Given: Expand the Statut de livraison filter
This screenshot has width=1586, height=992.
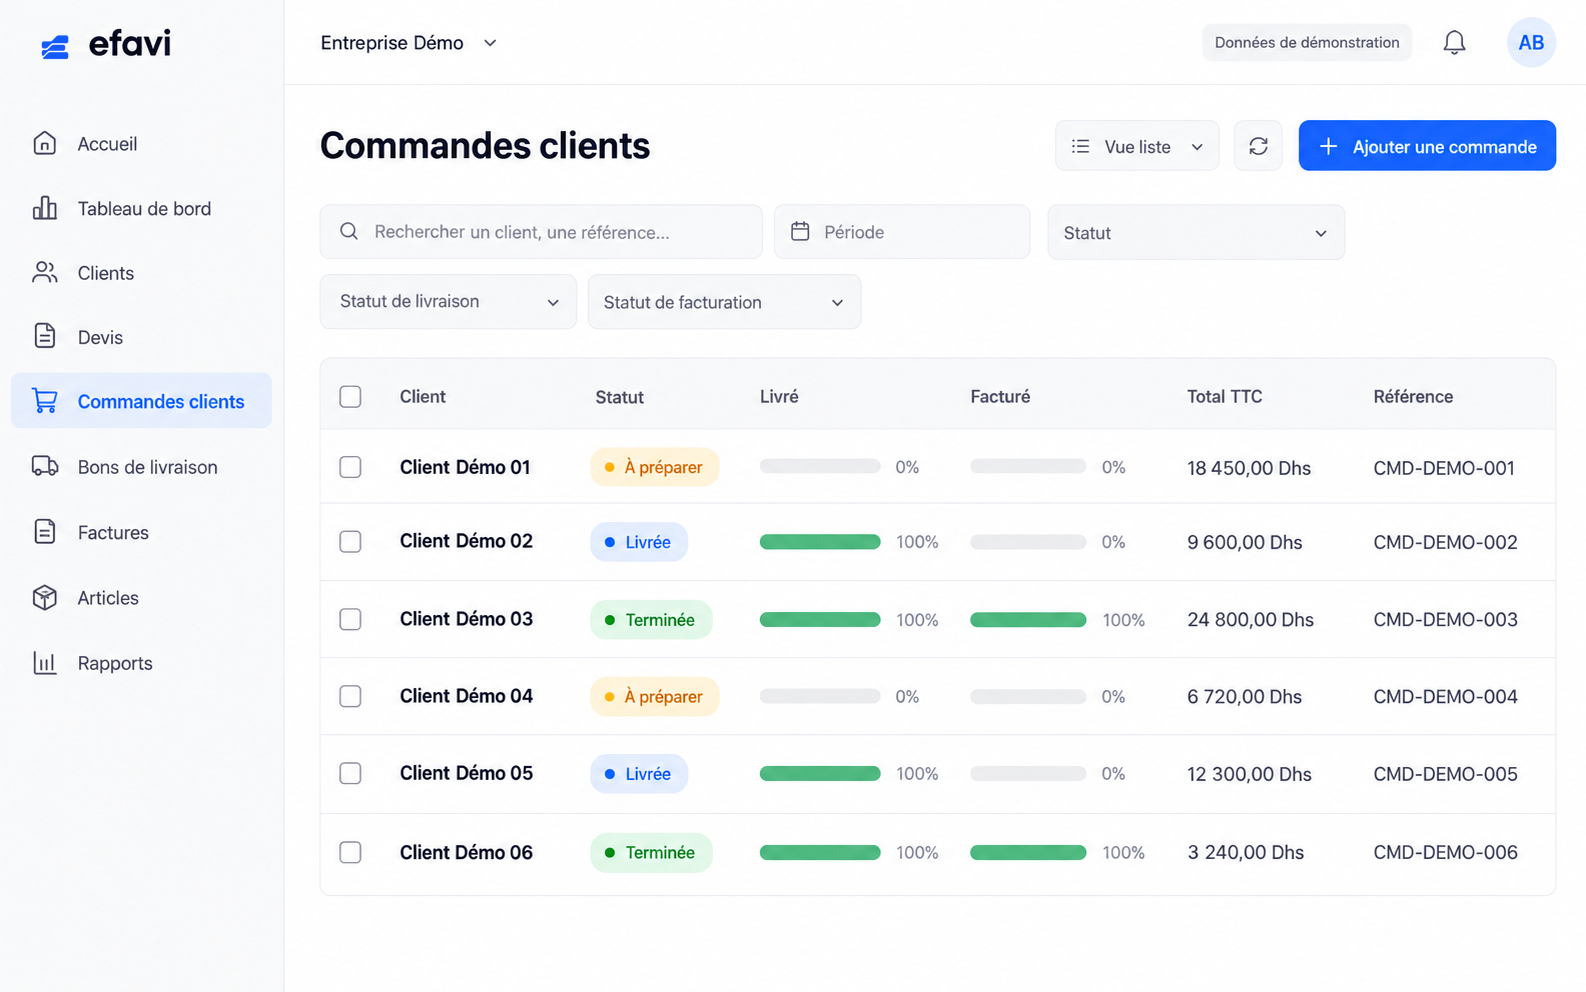Looking at the screenshot, I should point(448,301).
